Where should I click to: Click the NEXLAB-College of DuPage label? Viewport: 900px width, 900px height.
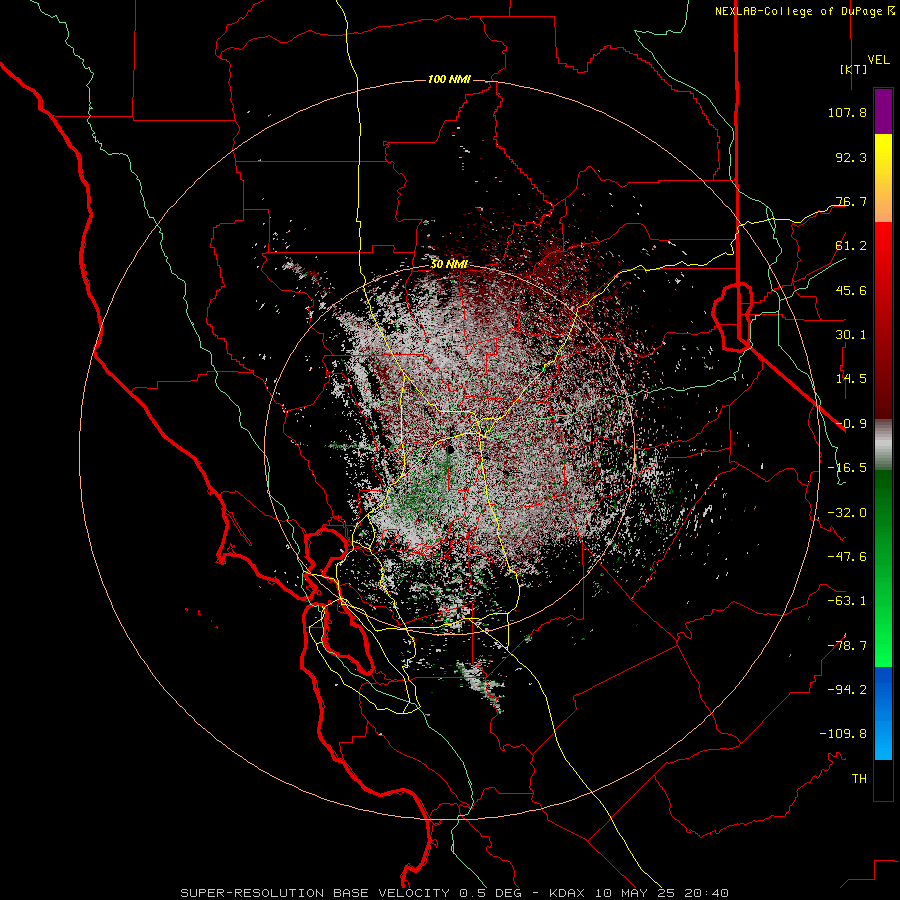click(x=804, y=11)
